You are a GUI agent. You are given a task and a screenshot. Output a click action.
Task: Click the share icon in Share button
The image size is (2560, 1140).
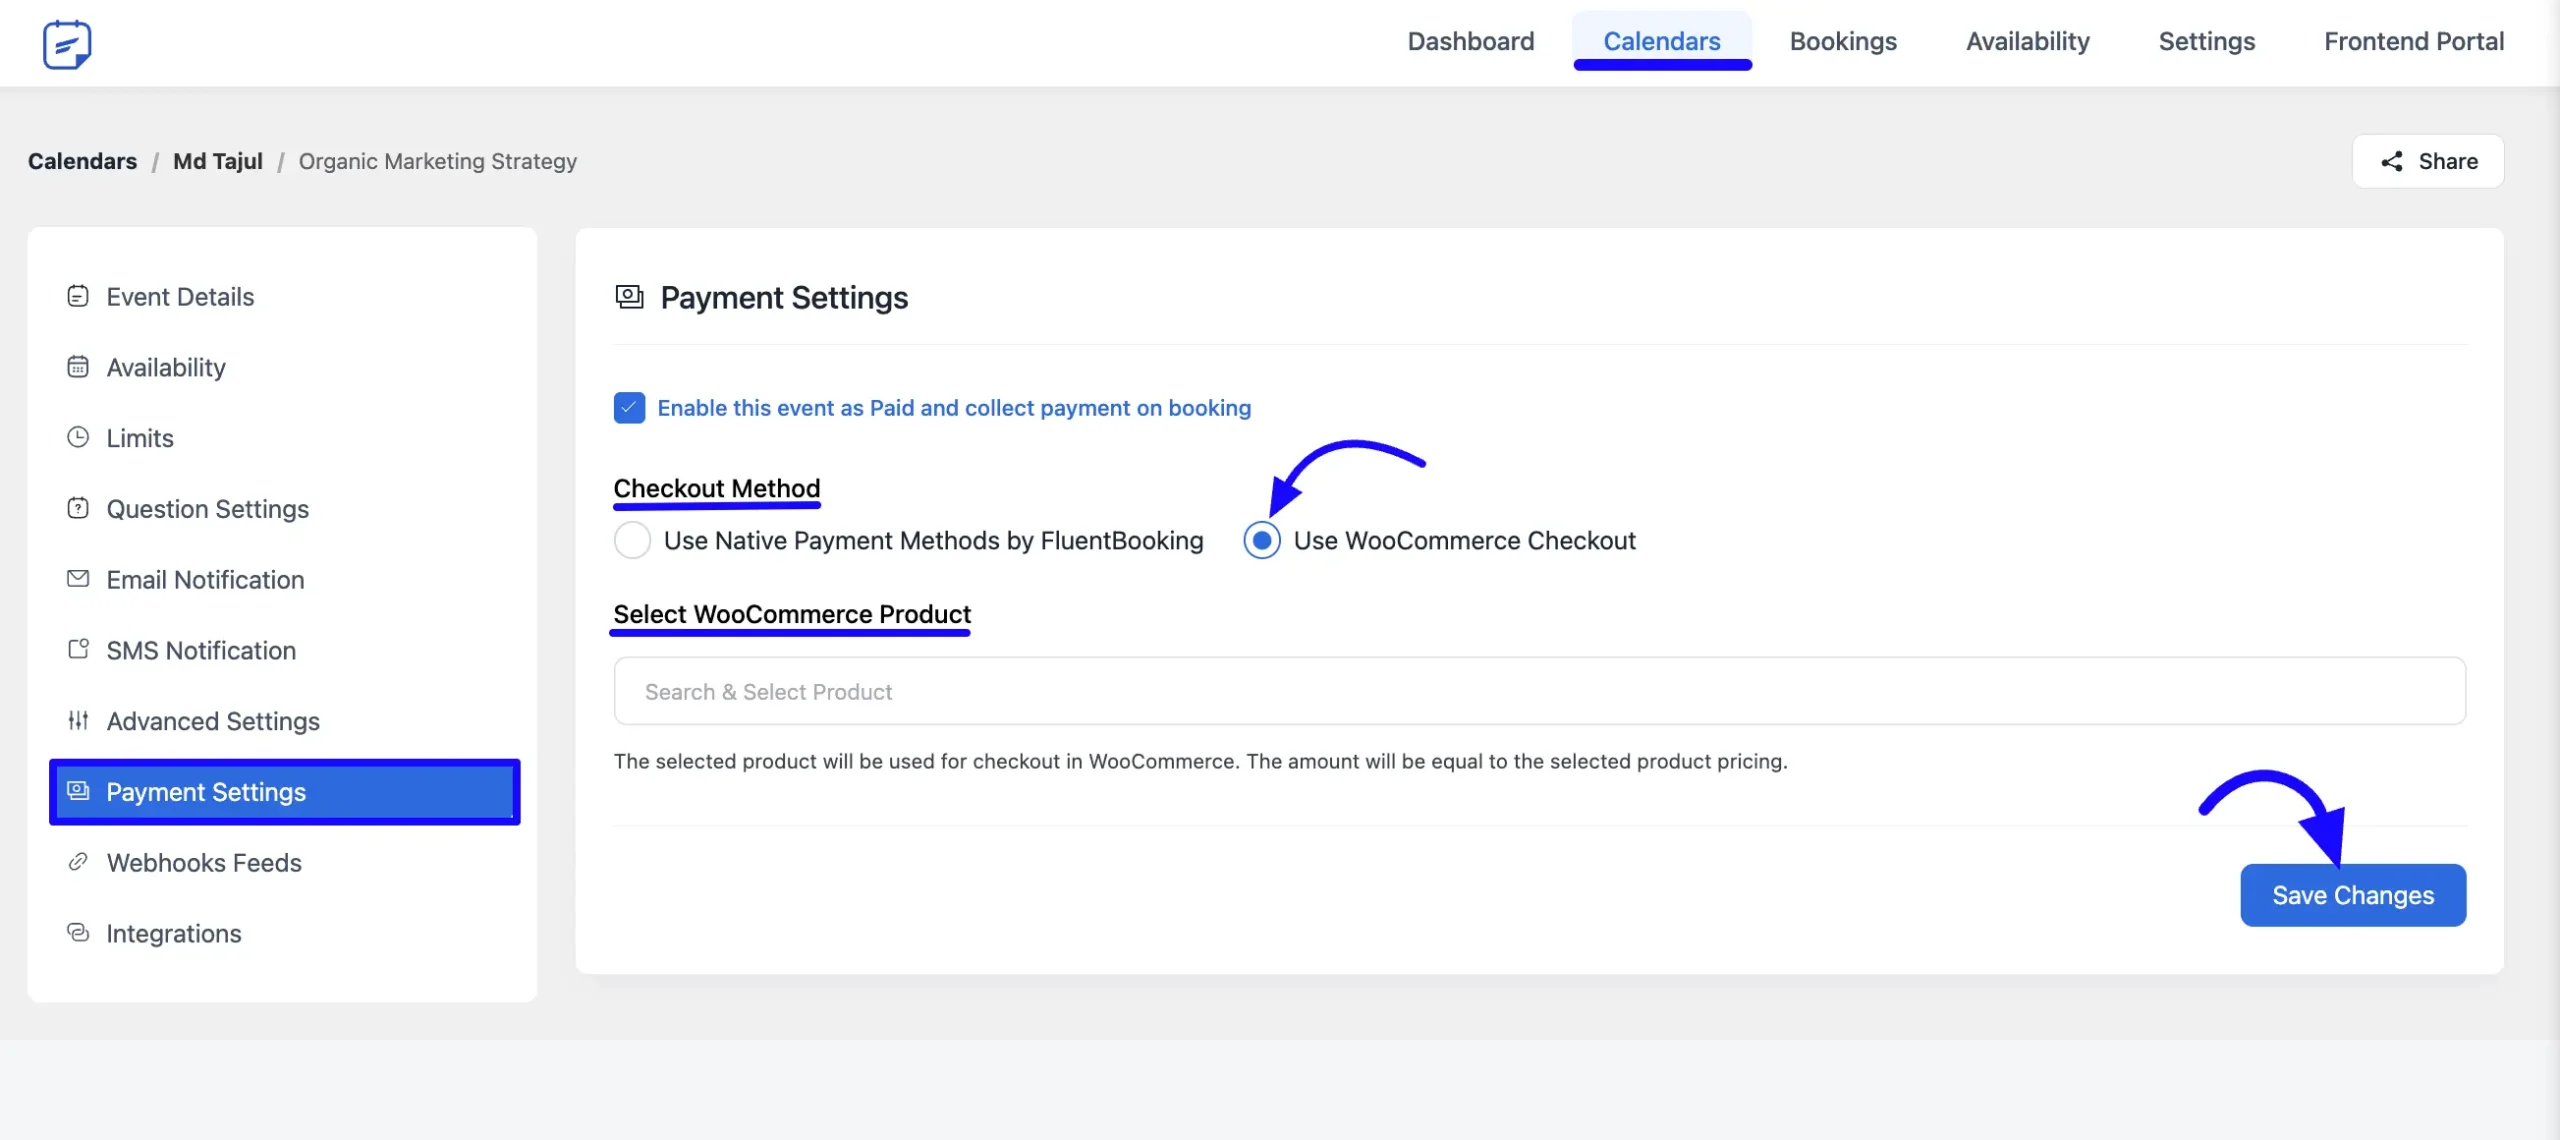[2392, 162]
